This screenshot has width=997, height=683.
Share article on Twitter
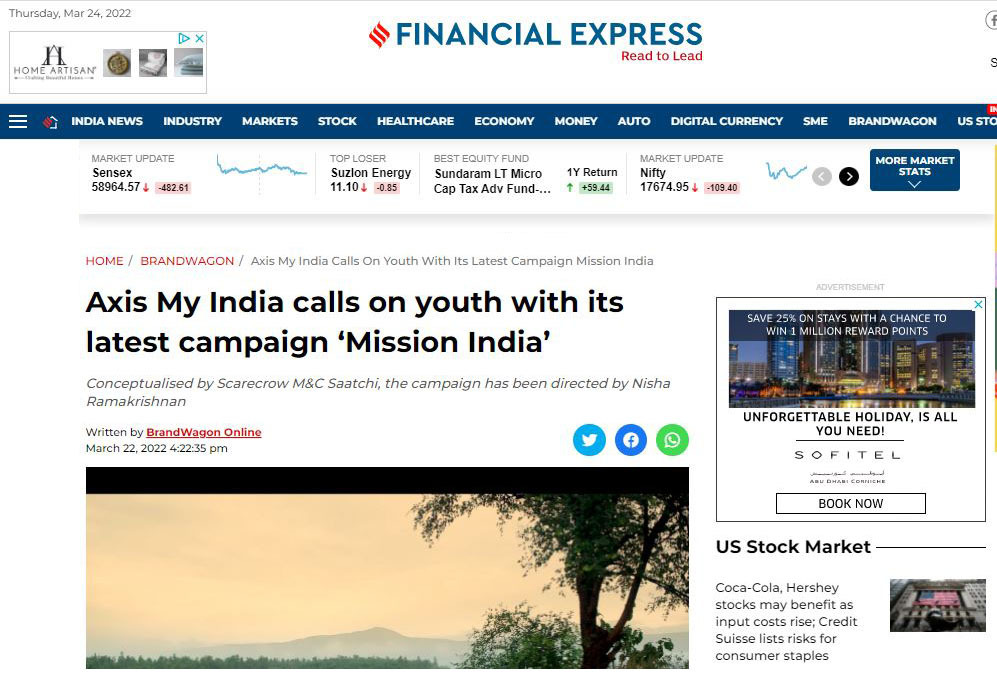(x=589, y=440)
